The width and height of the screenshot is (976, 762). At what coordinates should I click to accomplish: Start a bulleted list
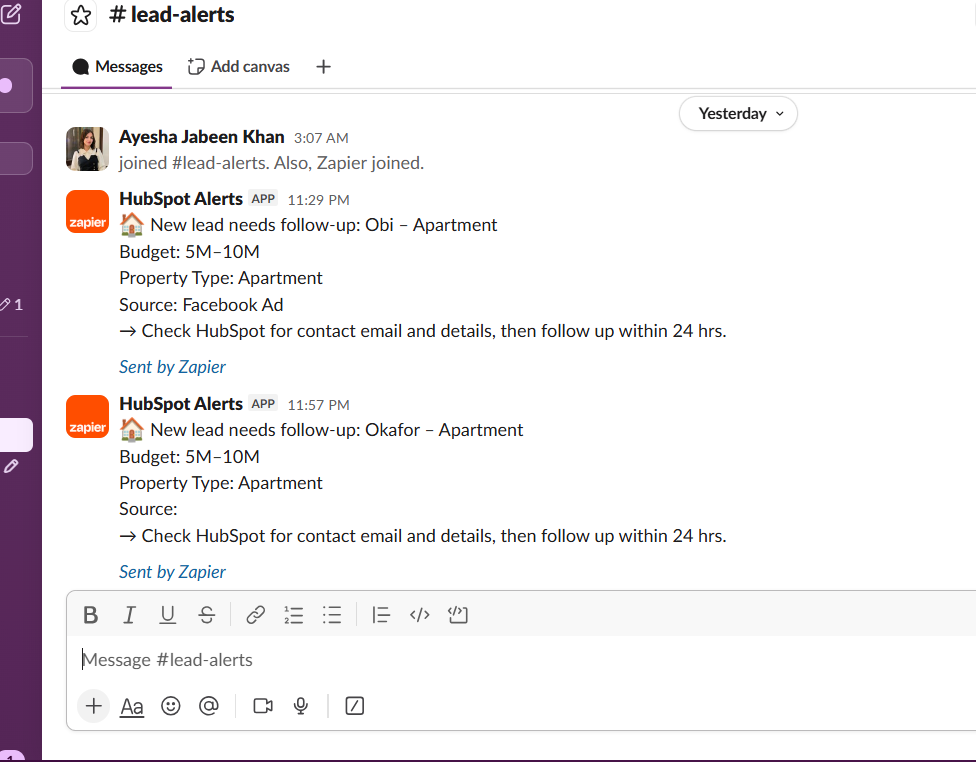(x=332, y=615)
